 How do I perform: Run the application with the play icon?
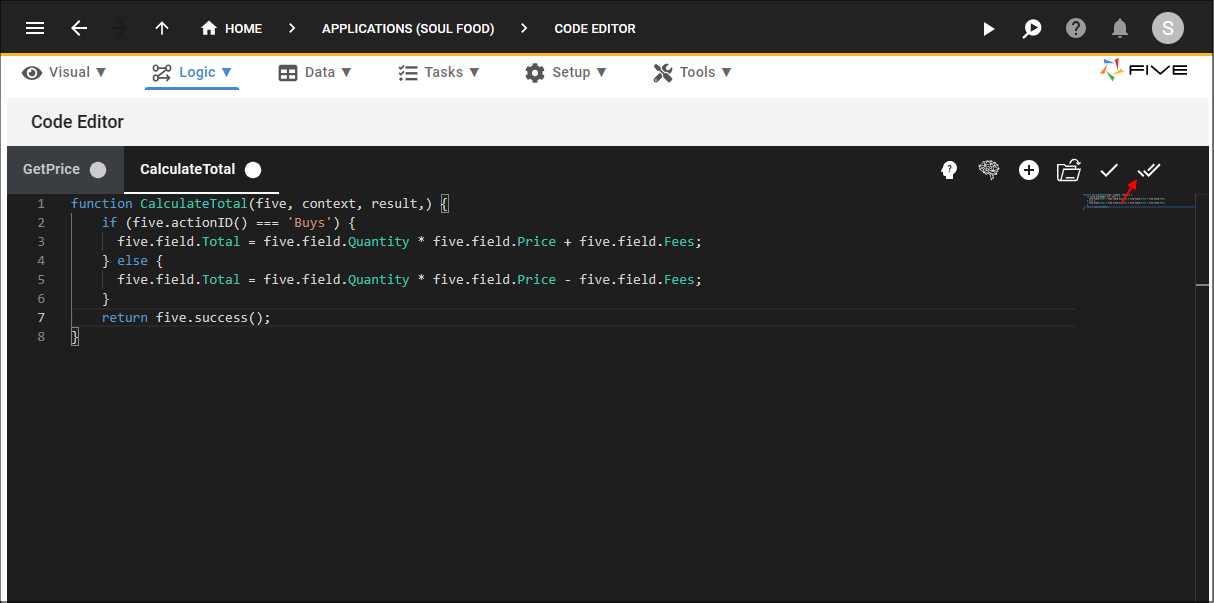(989, 29)
